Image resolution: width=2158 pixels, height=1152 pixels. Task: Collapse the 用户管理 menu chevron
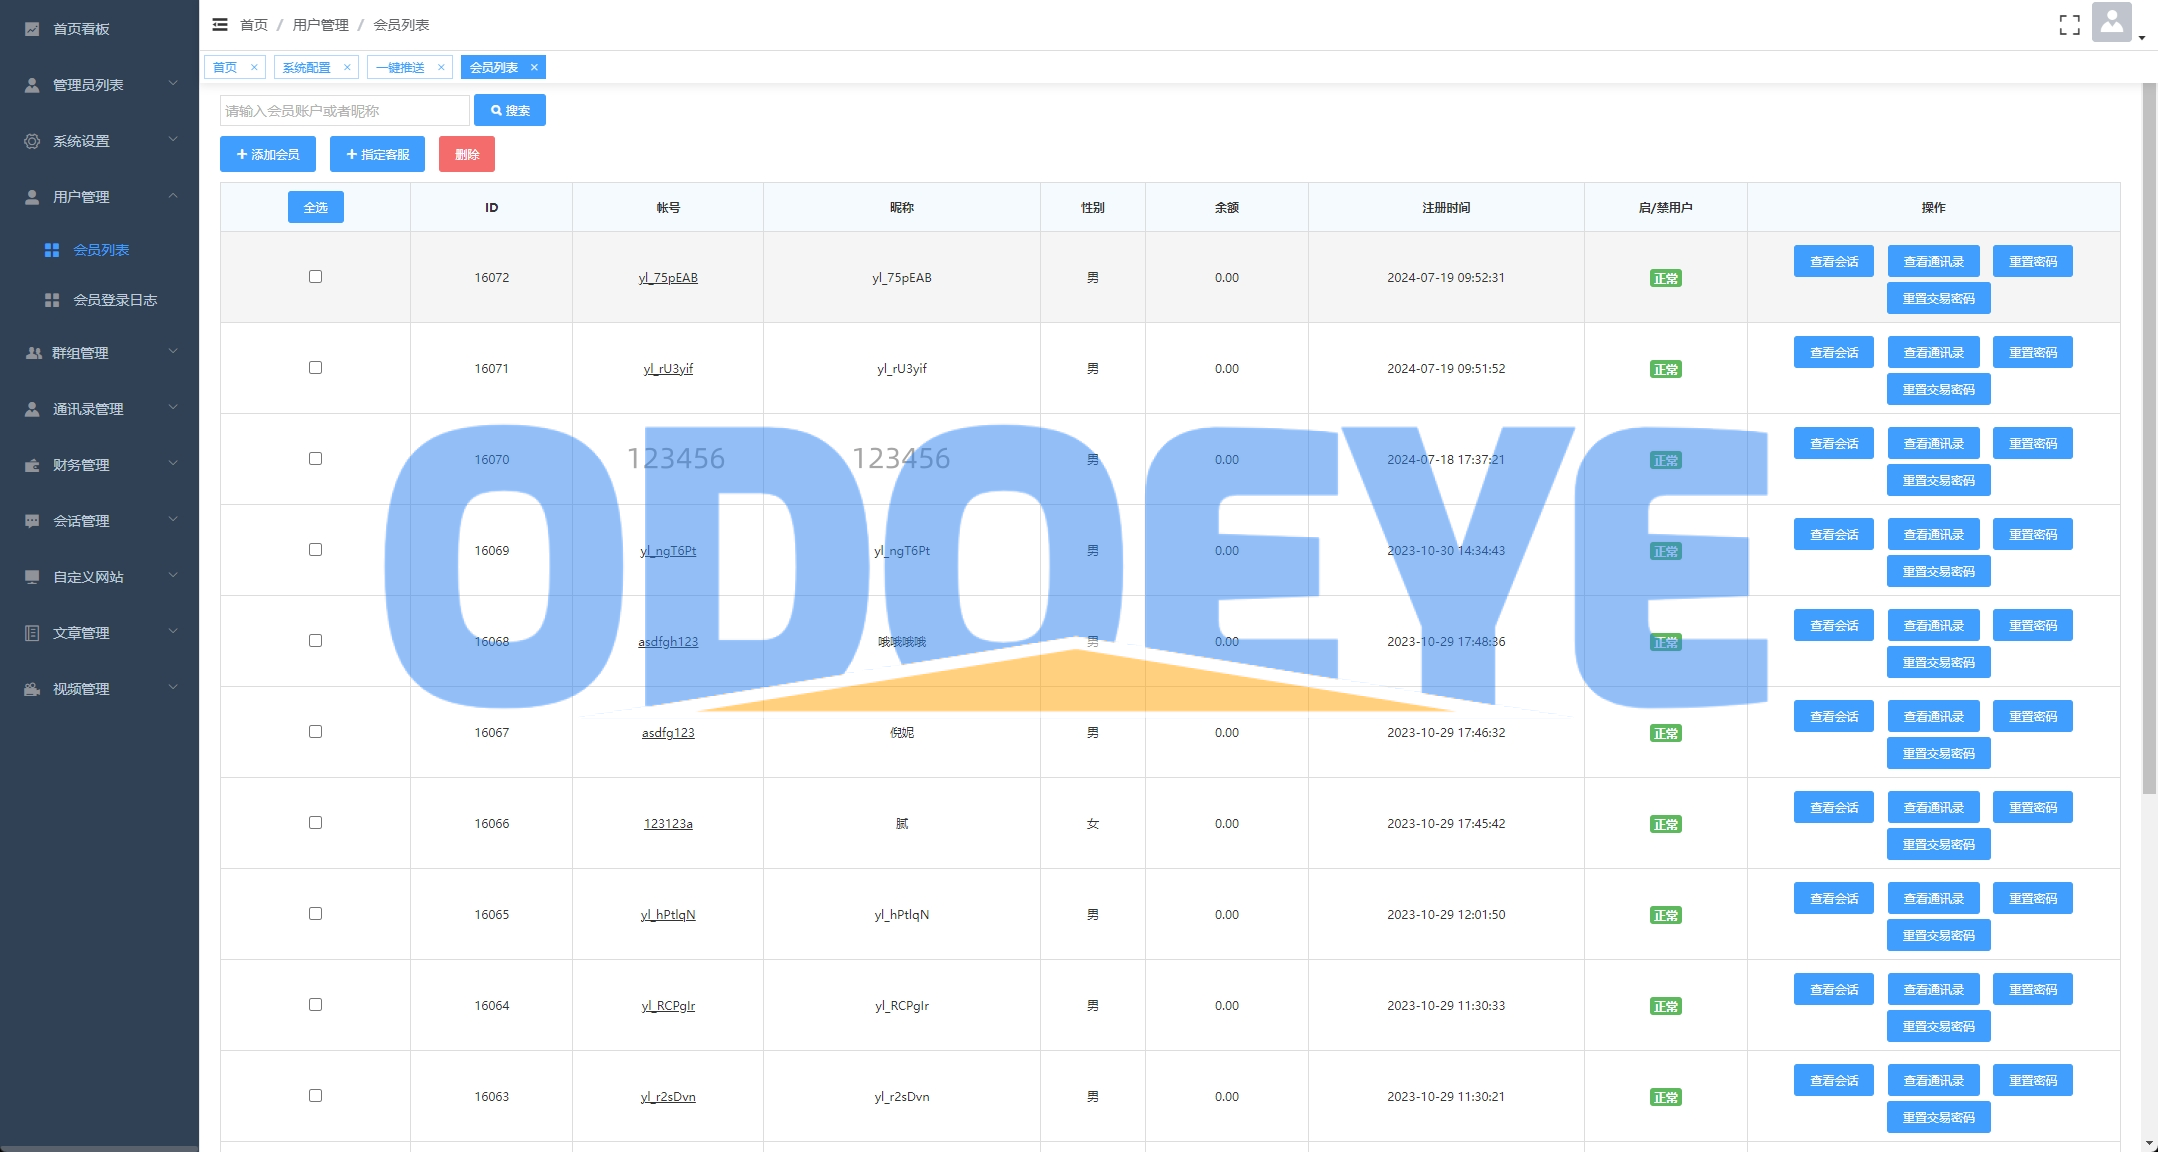pos(172,195)
